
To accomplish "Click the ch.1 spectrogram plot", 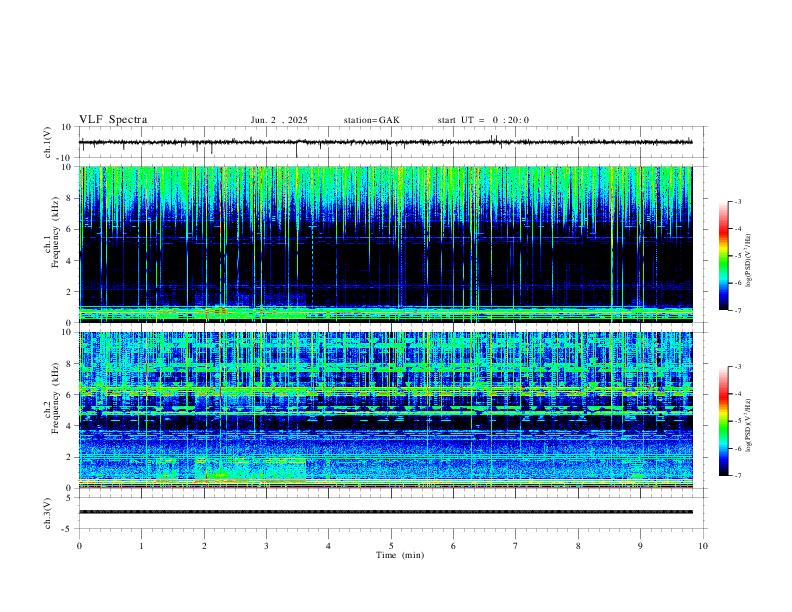I will (x=385, y=244).
